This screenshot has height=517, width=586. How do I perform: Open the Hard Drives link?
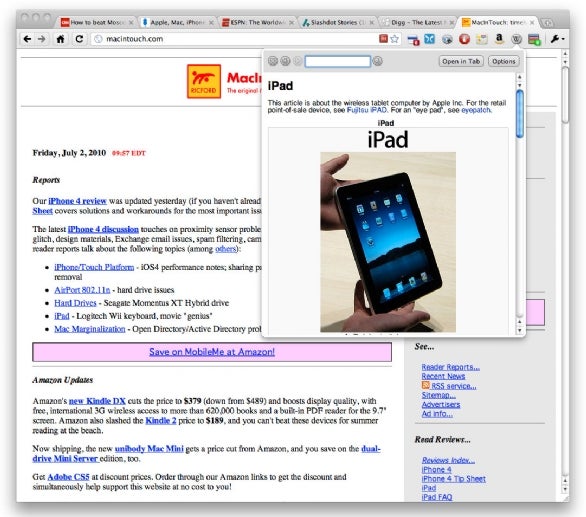[x=75, y=303]
